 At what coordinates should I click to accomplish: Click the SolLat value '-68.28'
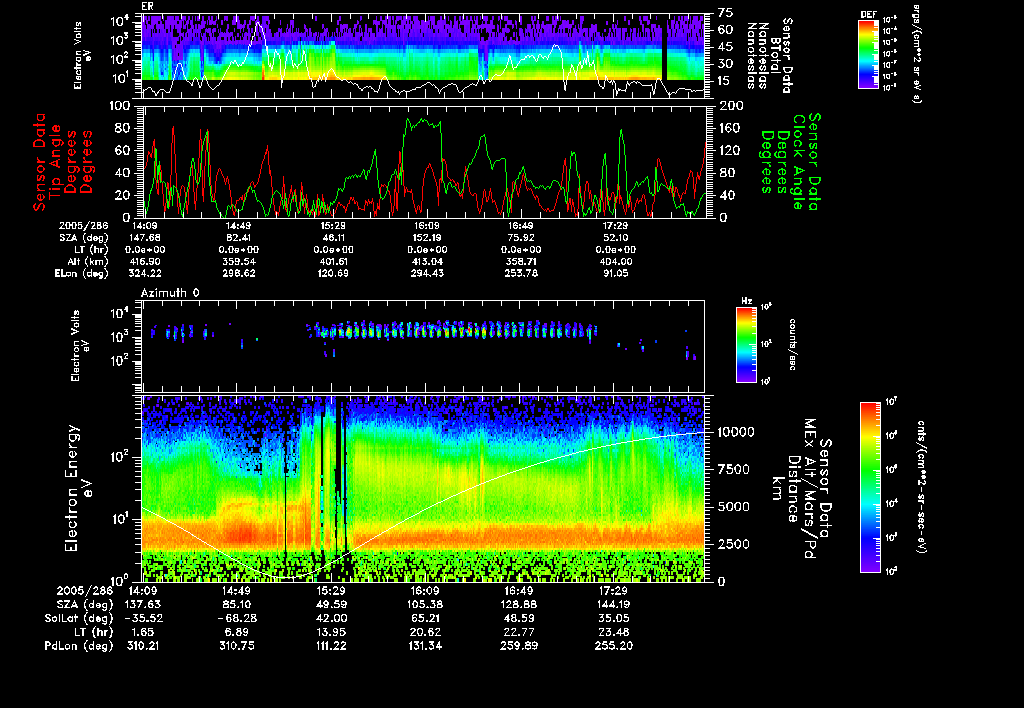(236, 619)
